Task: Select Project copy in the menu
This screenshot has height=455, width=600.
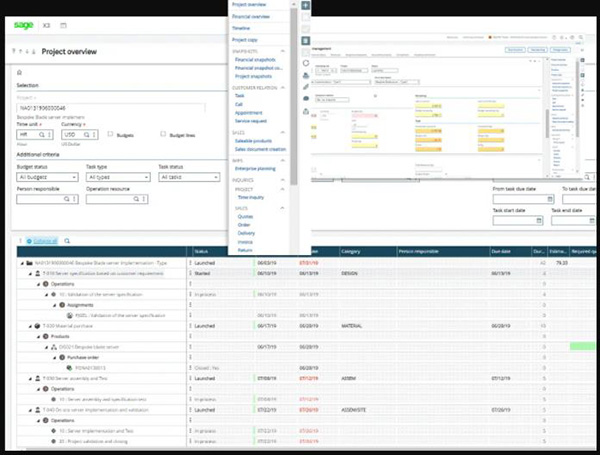Action: tap(245, 40)
